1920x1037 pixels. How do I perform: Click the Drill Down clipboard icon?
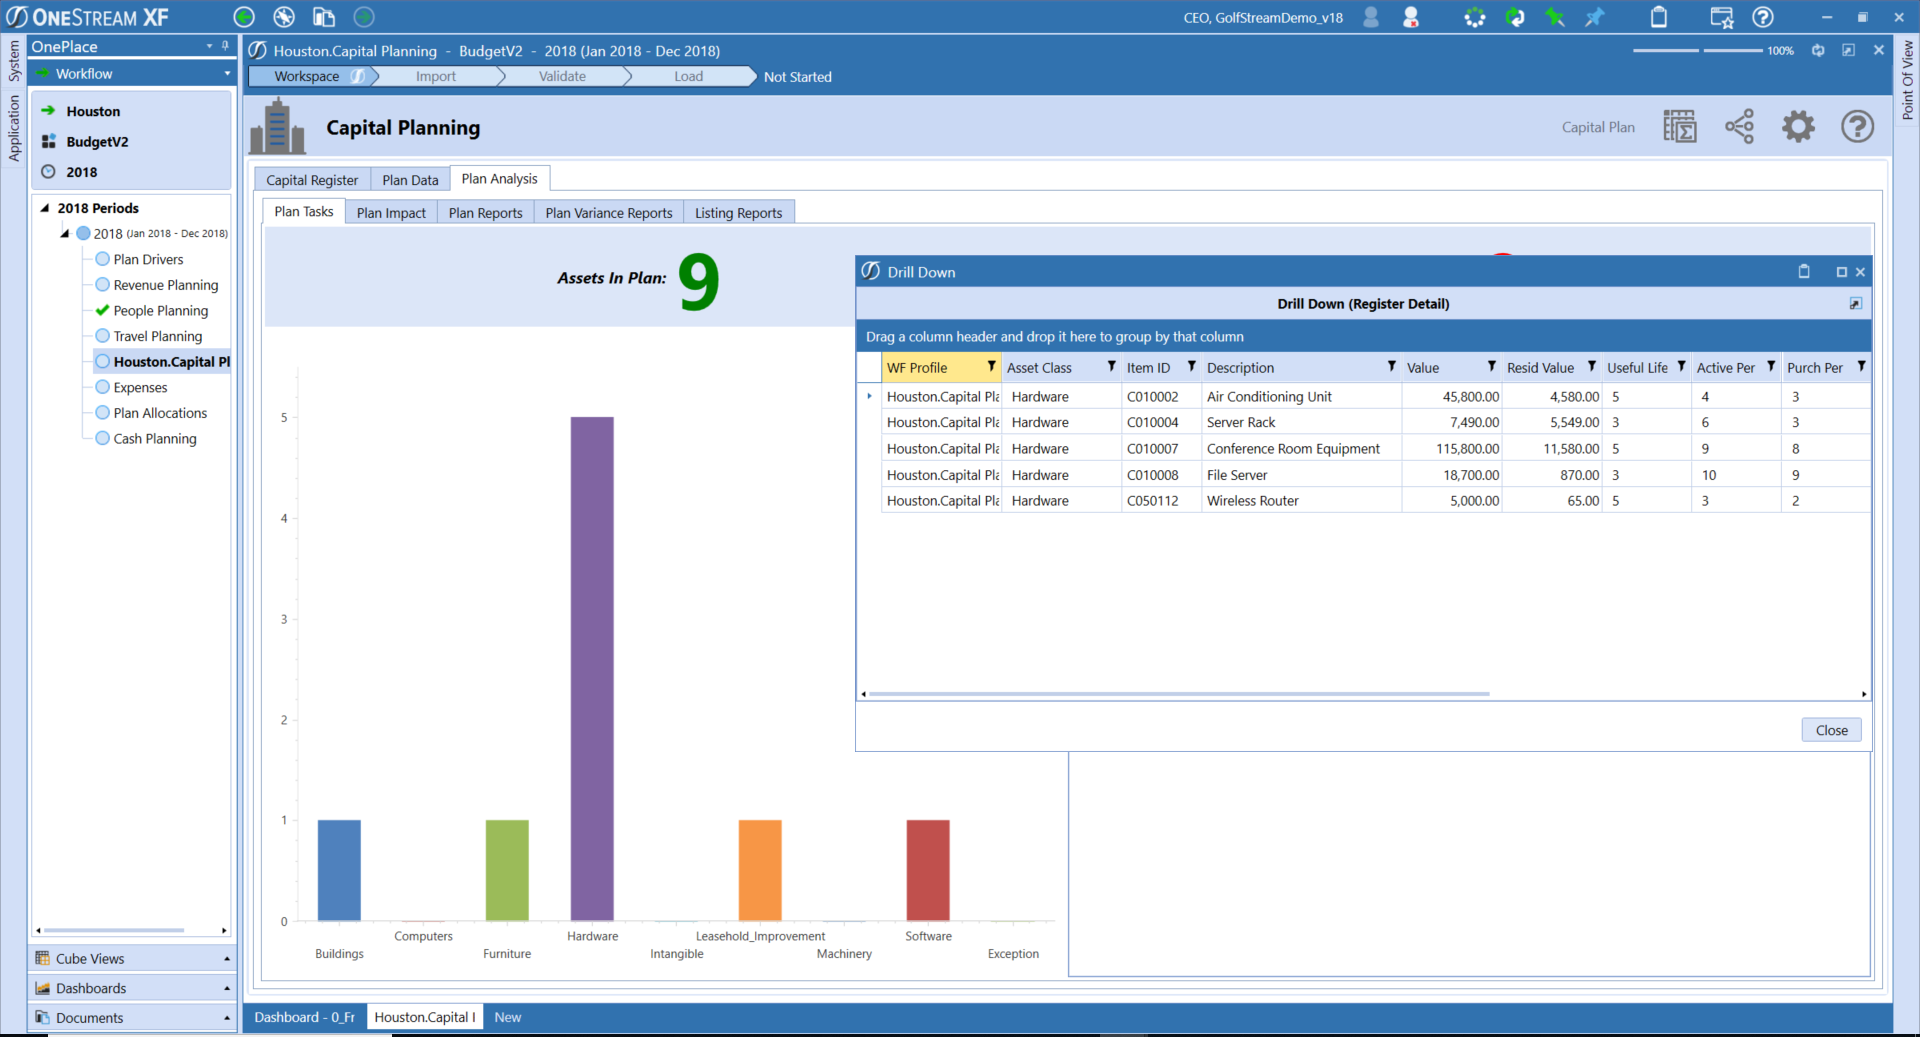[x=1804, y=272]
